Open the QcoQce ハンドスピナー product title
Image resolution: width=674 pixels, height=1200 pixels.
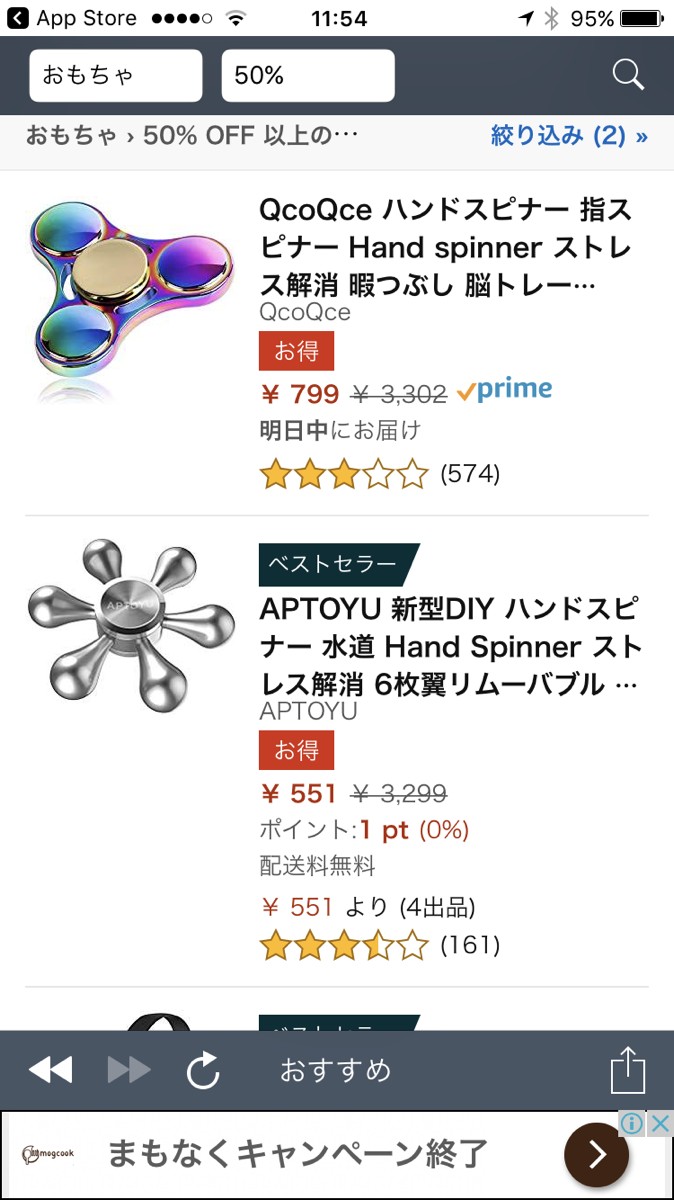(445, 248)
